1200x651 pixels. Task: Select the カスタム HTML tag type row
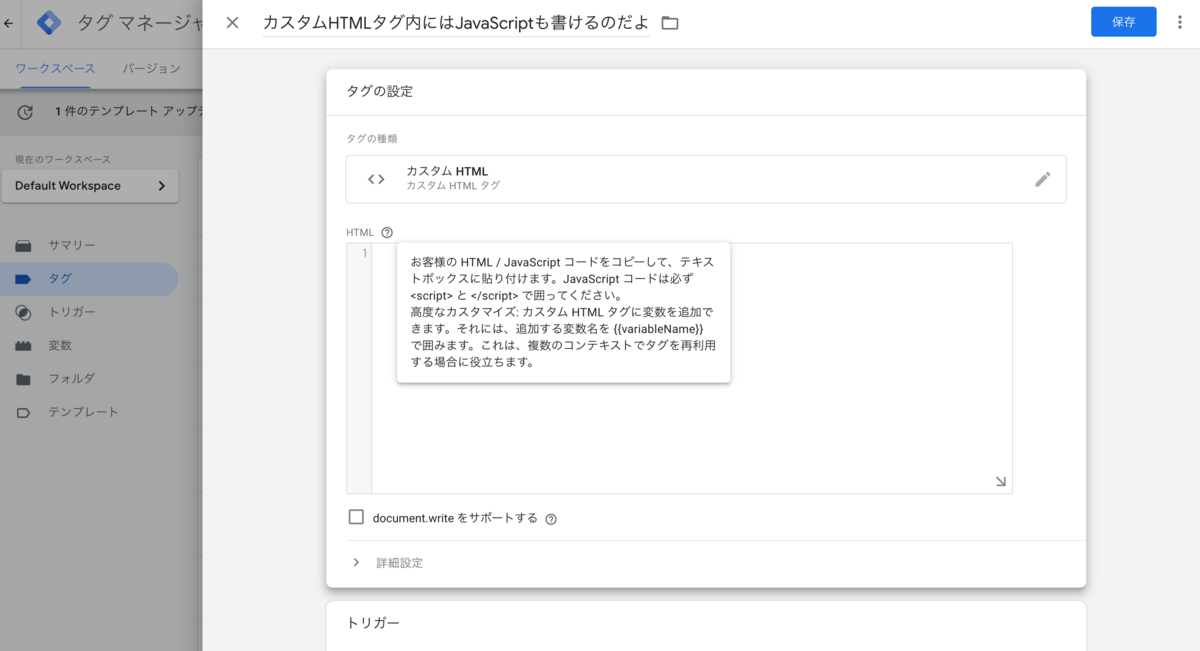(x=706, y=179)
